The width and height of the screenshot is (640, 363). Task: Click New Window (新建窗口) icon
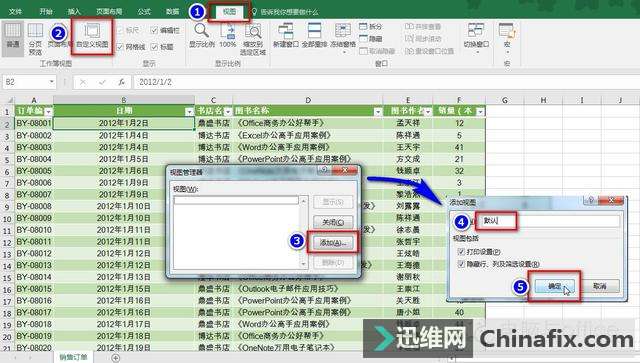(x=286, y=36)
